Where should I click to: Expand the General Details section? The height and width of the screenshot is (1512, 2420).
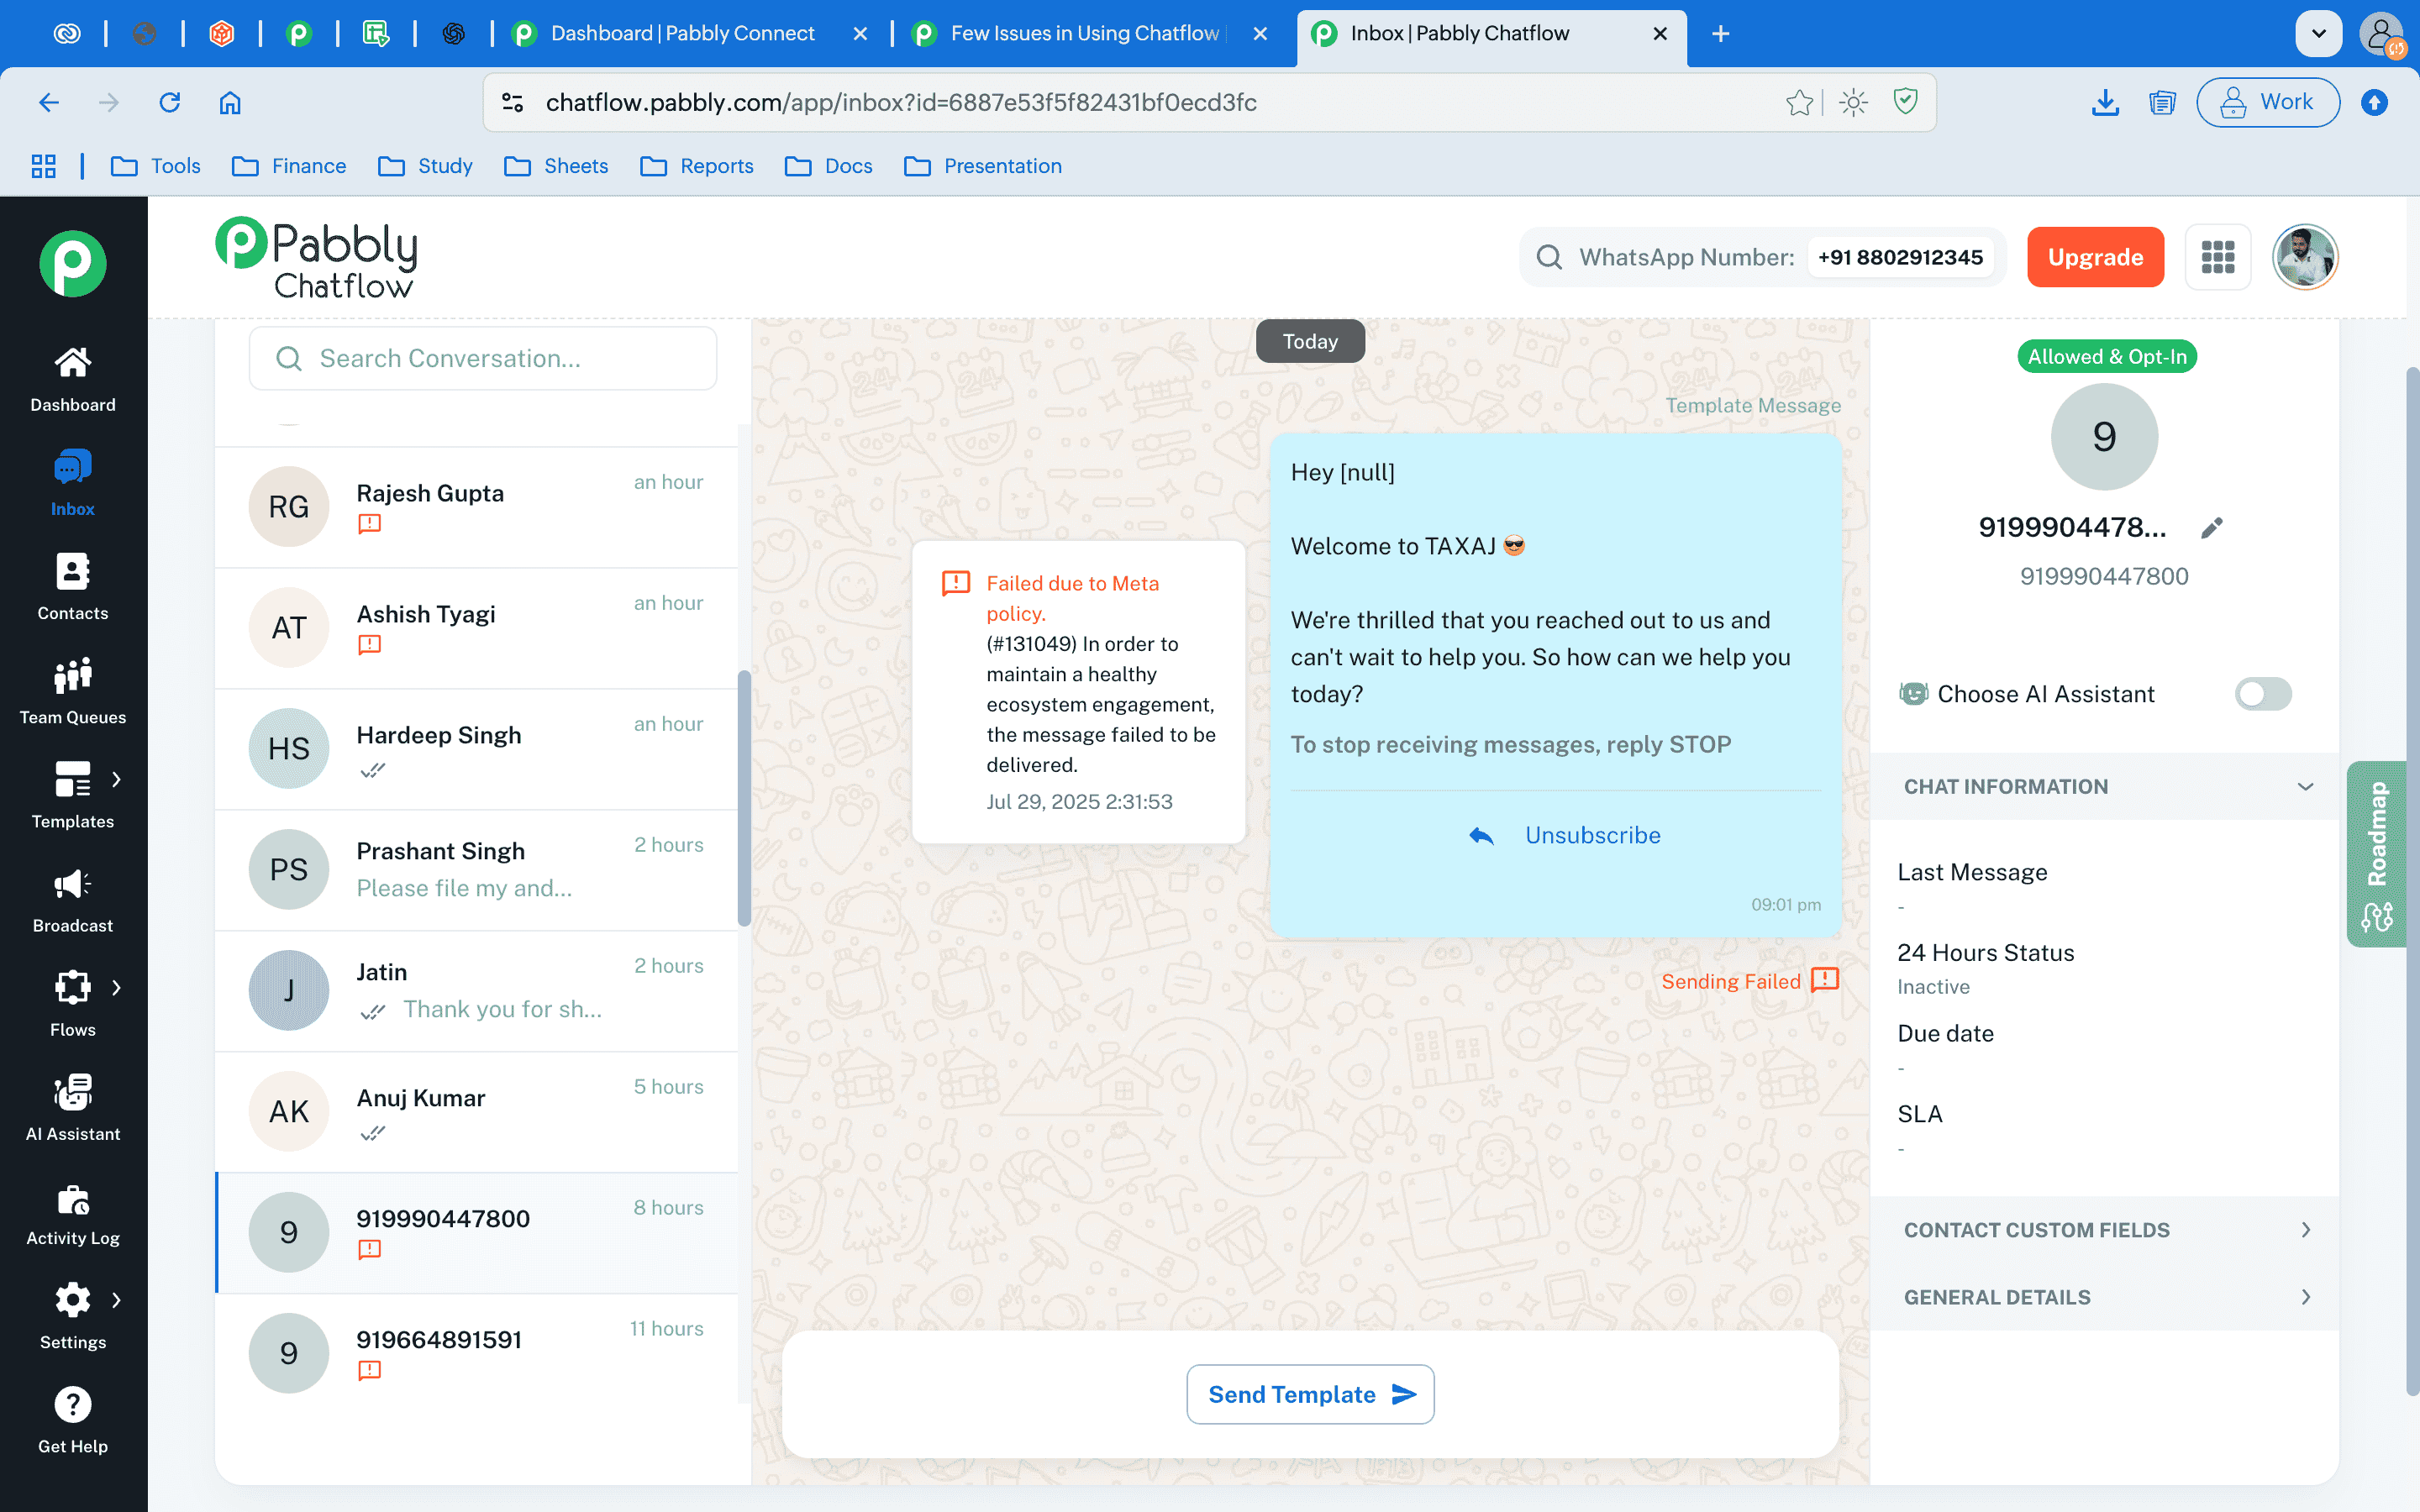2104,1297
